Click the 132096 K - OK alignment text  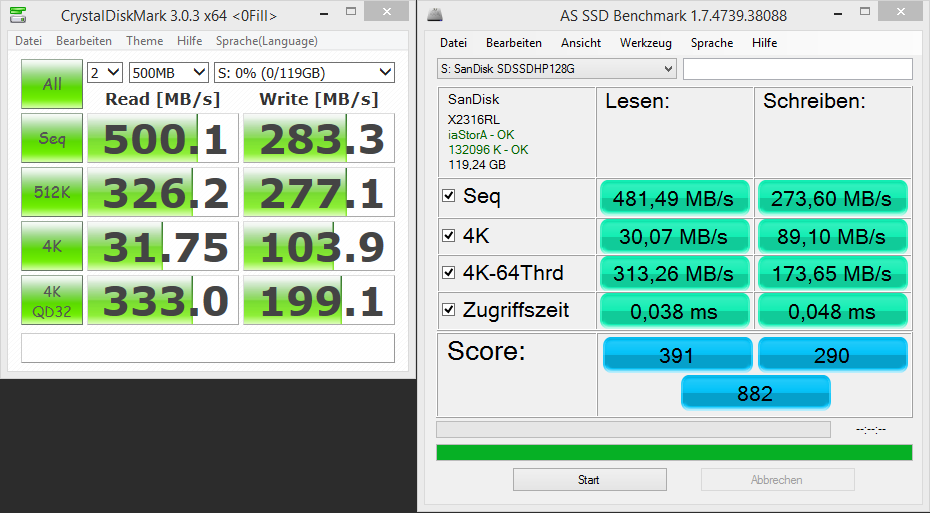[x=488, y=149]
